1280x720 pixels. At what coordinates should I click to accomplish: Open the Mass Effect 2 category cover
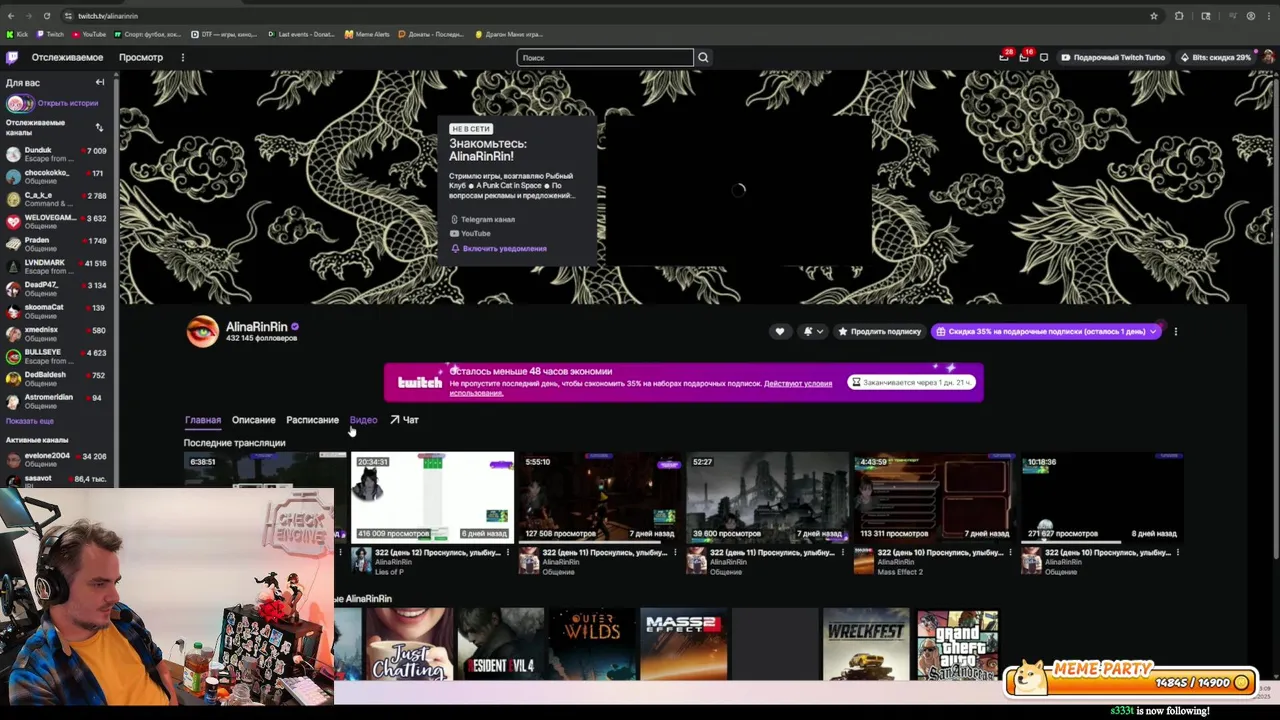(683, 645)
